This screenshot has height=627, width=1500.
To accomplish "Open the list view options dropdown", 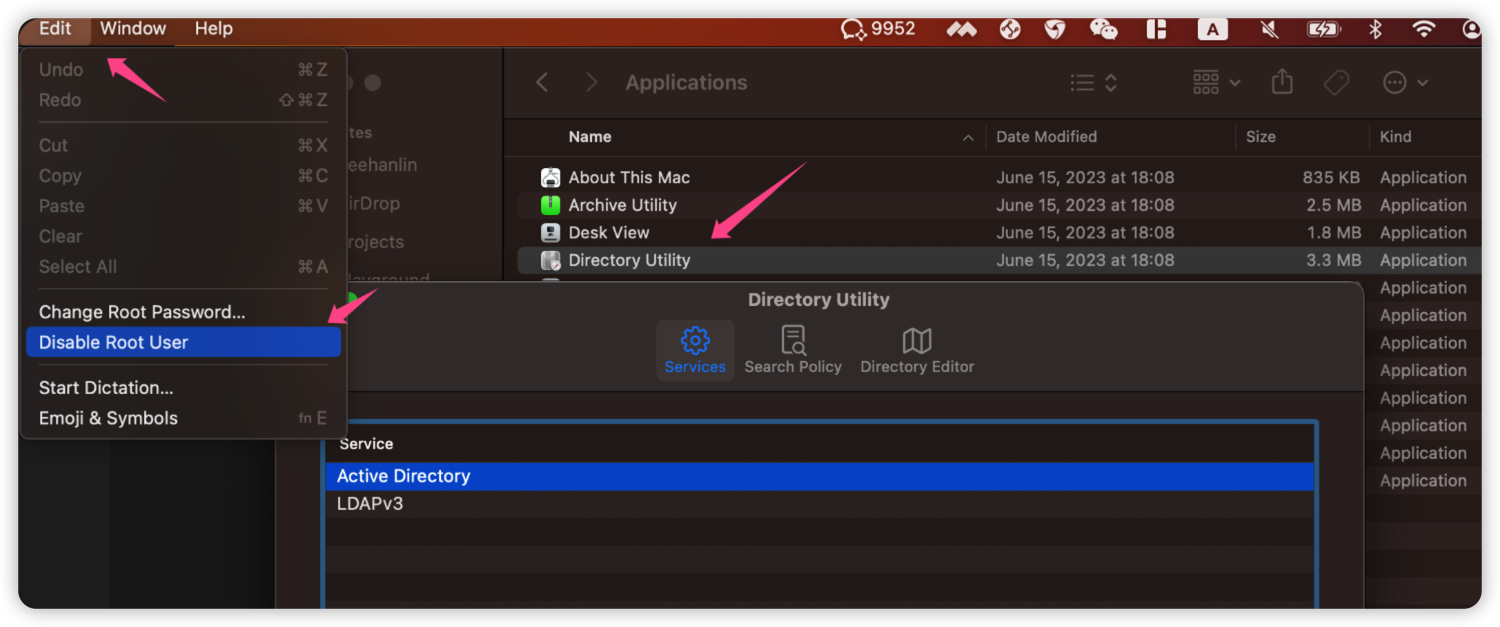I will 1093,83.
